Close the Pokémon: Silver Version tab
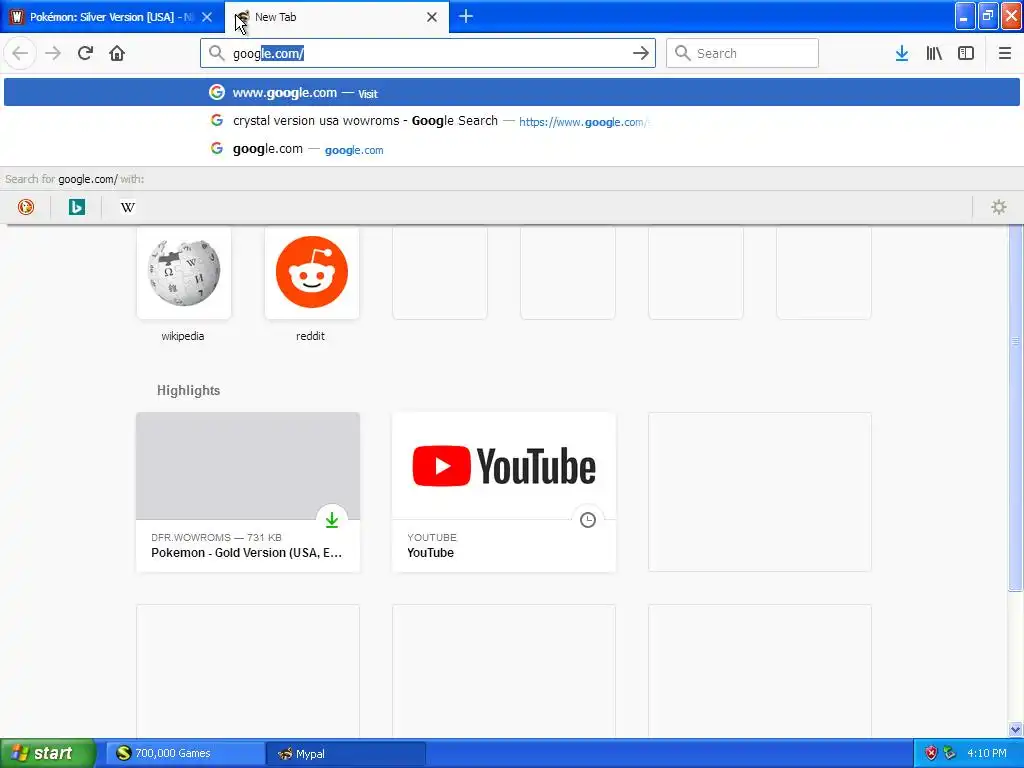1024x768 pixels. pos(207,17)
